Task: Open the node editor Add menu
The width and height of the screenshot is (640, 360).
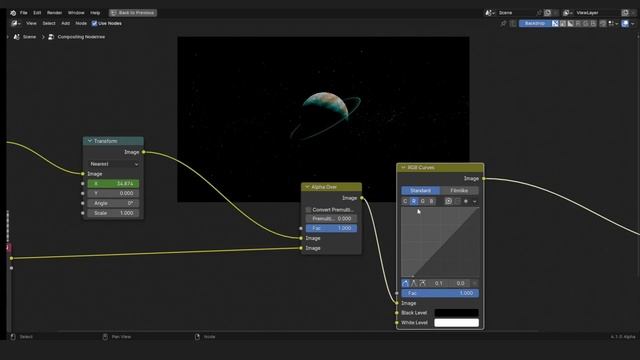Action: 65,23
